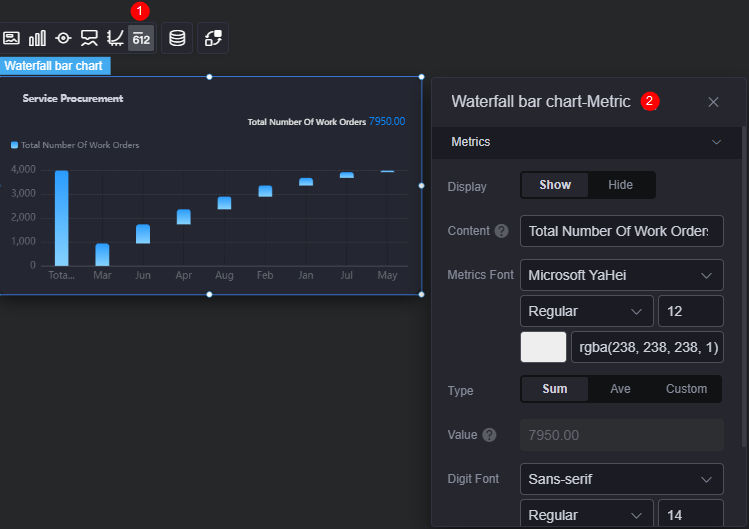This screenshot has width=749, height=529.
Task: Select the Jan x-axis label
Action: [x=306, y=275]
